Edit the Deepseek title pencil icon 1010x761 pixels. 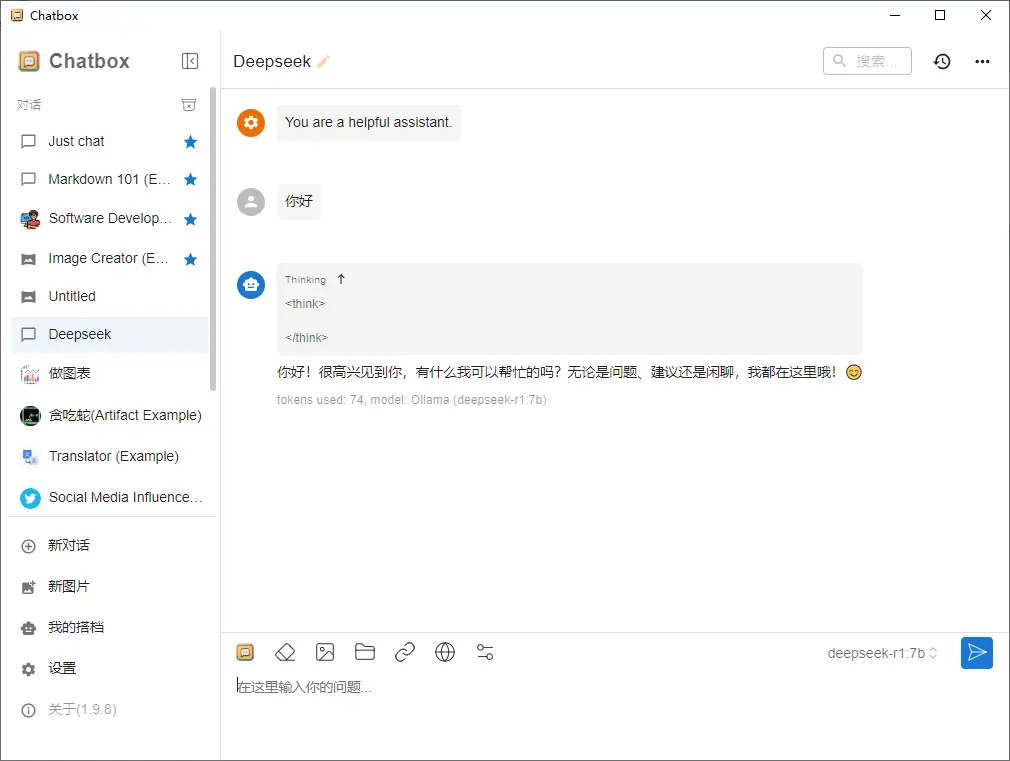[x=323, y=61]
